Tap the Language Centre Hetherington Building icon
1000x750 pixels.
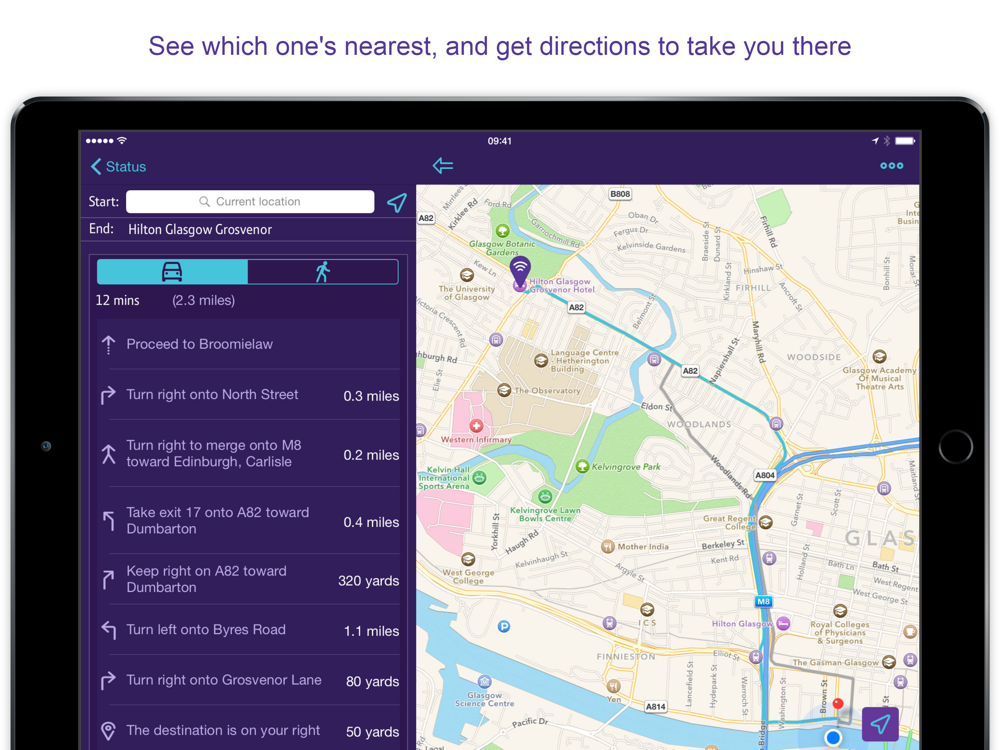pos(541,360)
